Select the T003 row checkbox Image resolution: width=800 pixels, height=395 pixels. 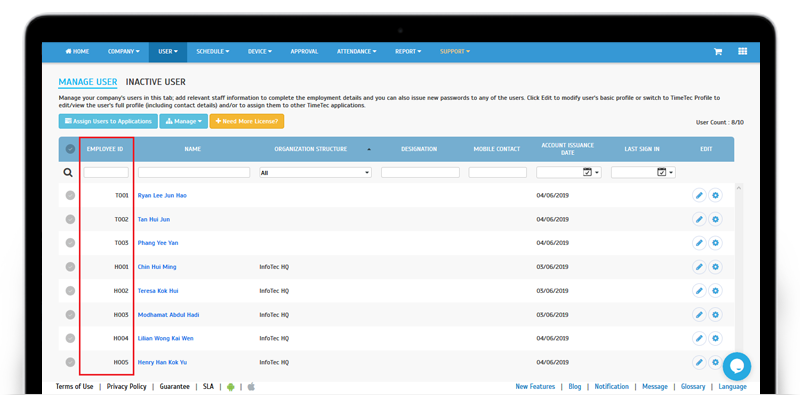(70, 243)
